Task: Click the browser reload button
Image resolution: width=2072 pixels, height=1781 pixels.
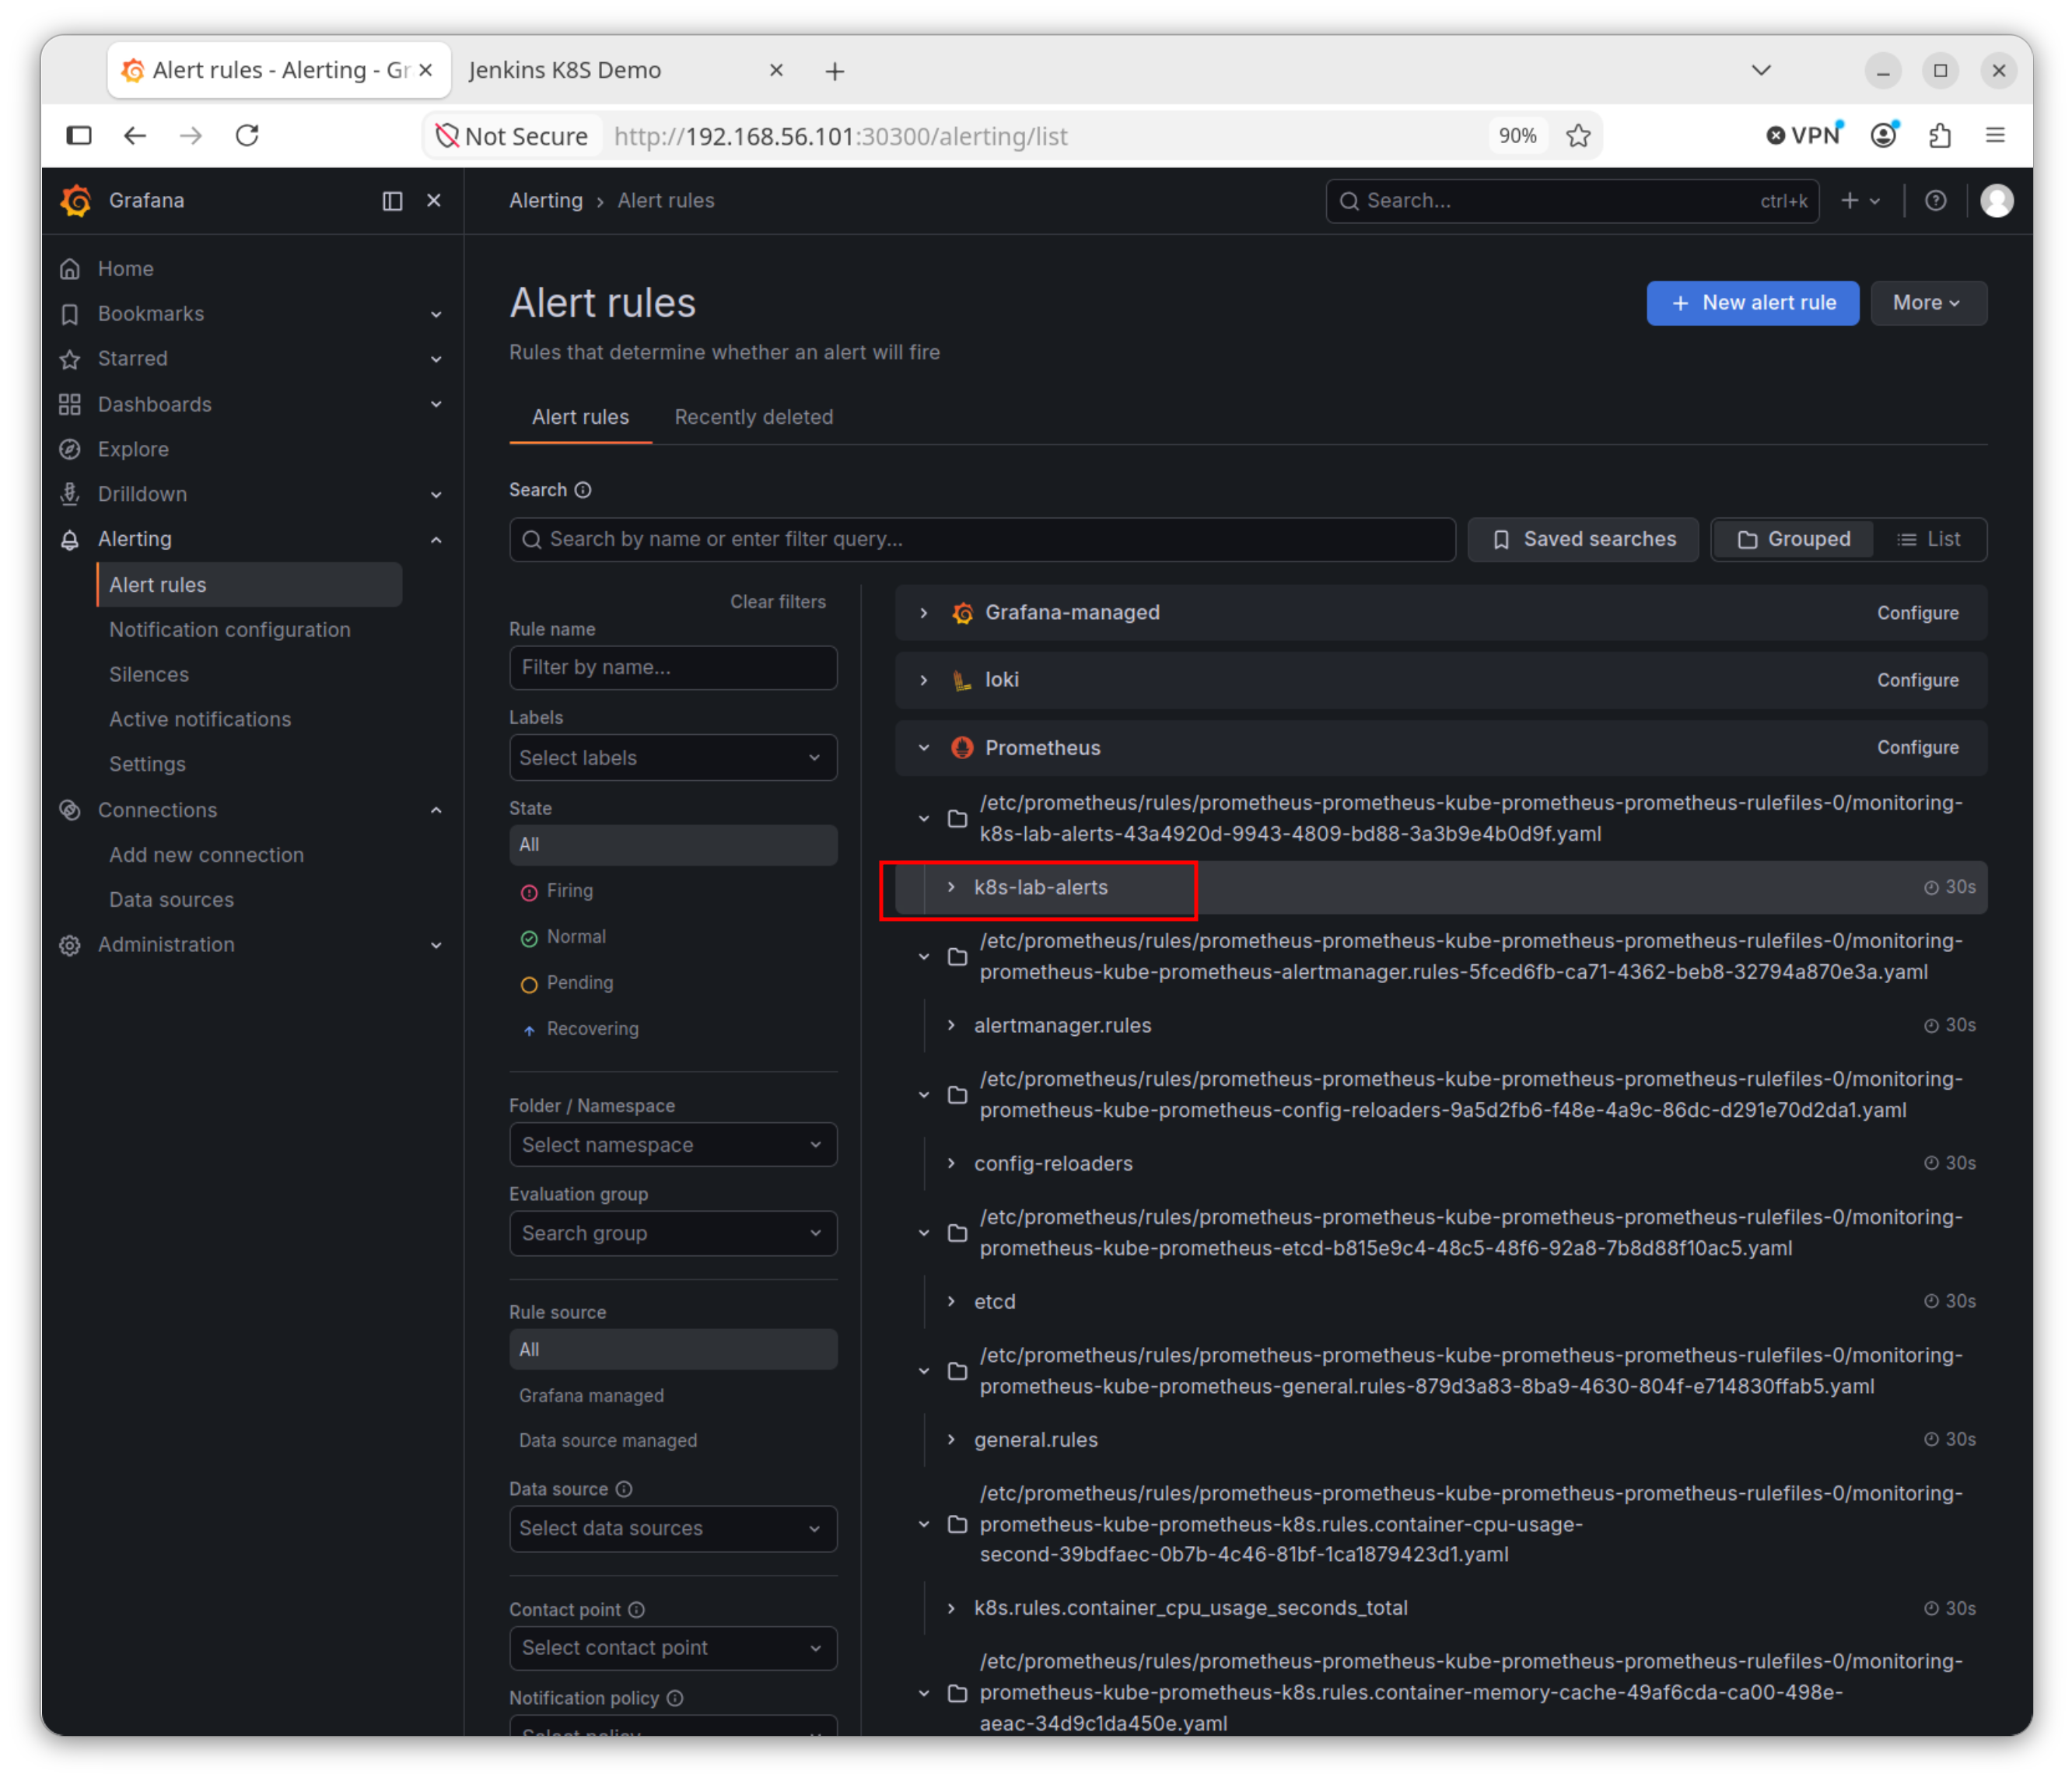Action: click(247, 136)
